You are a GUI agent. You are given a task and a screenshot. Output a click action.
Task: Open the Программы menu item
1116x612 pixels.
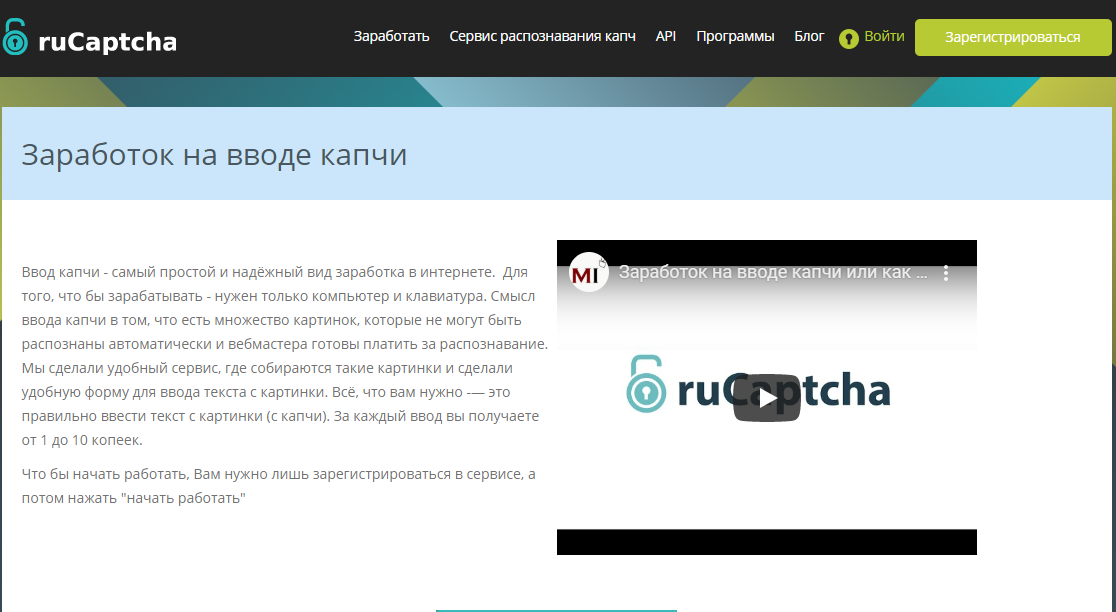coord(735,36)
